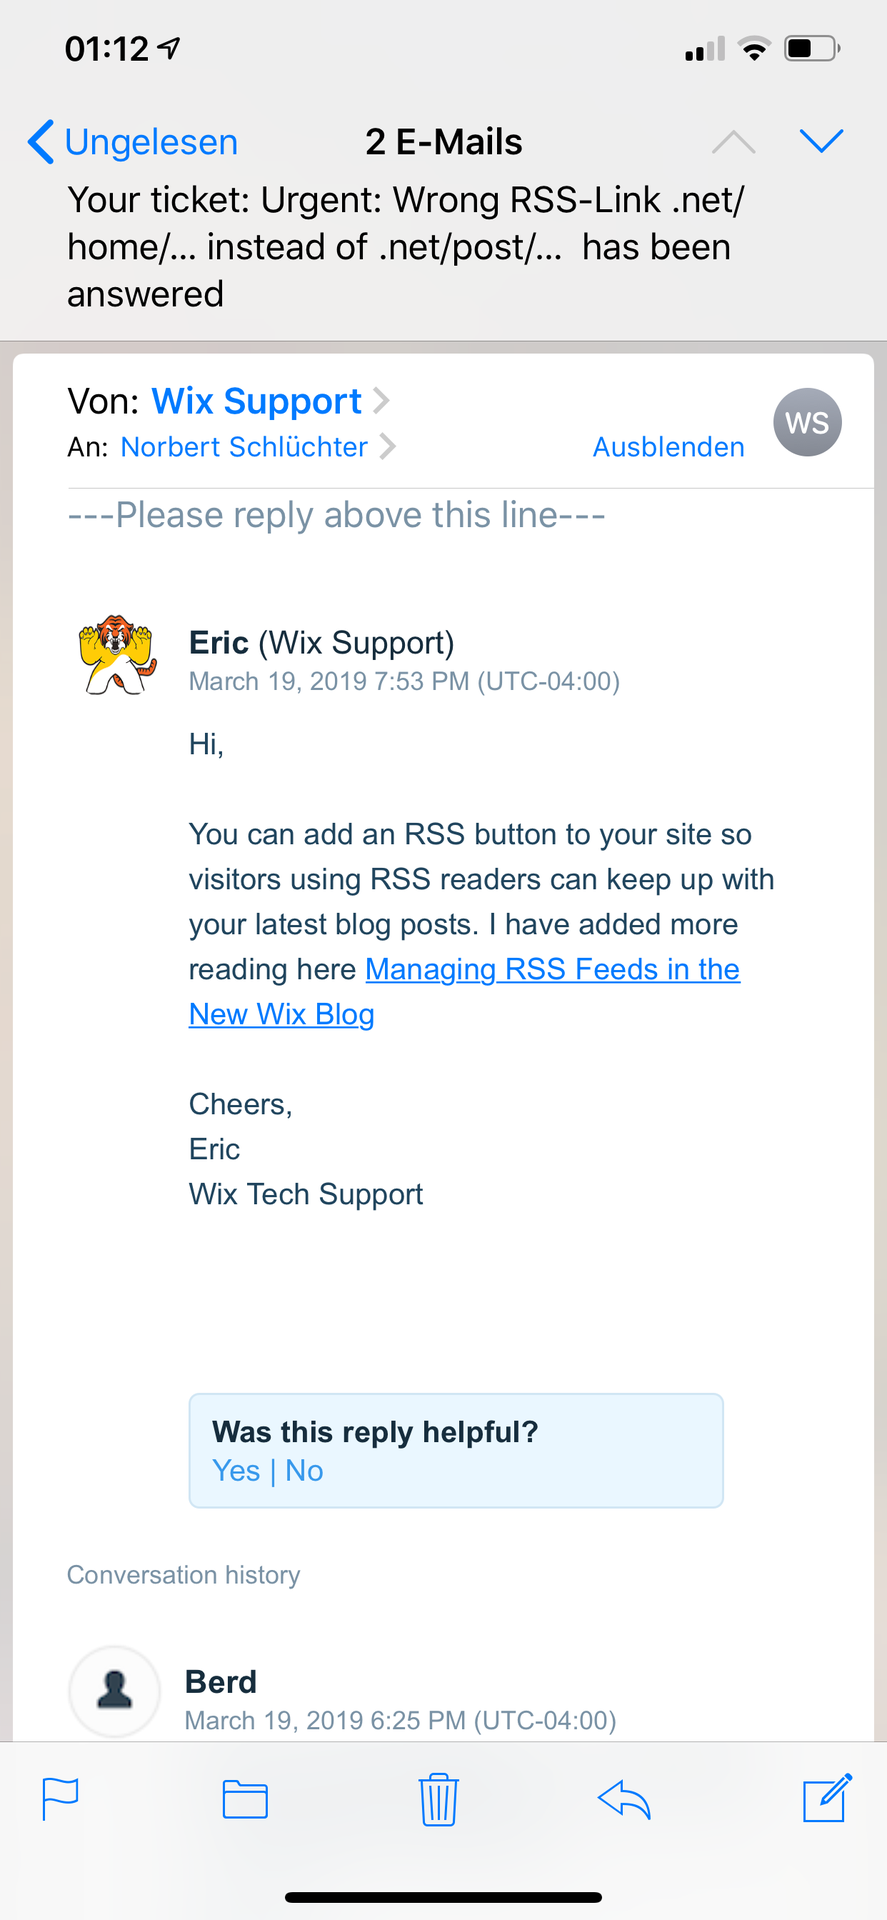Screen dimensions: 887x1920
Task: Open Managing RSS Feeds in the New Wix Blog link
Action: [464, 992]
